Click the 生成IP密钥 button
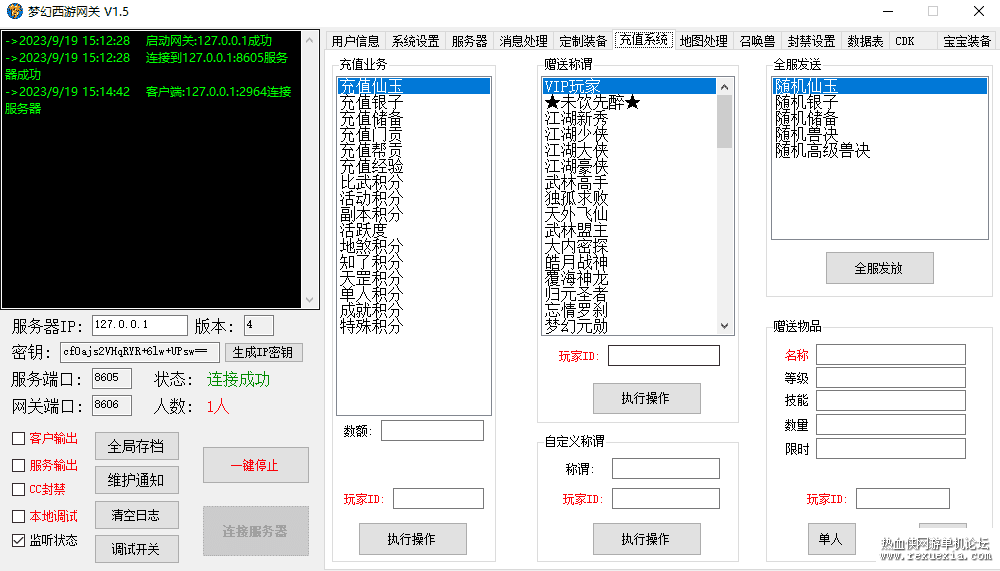 click(x=263, y=352)
